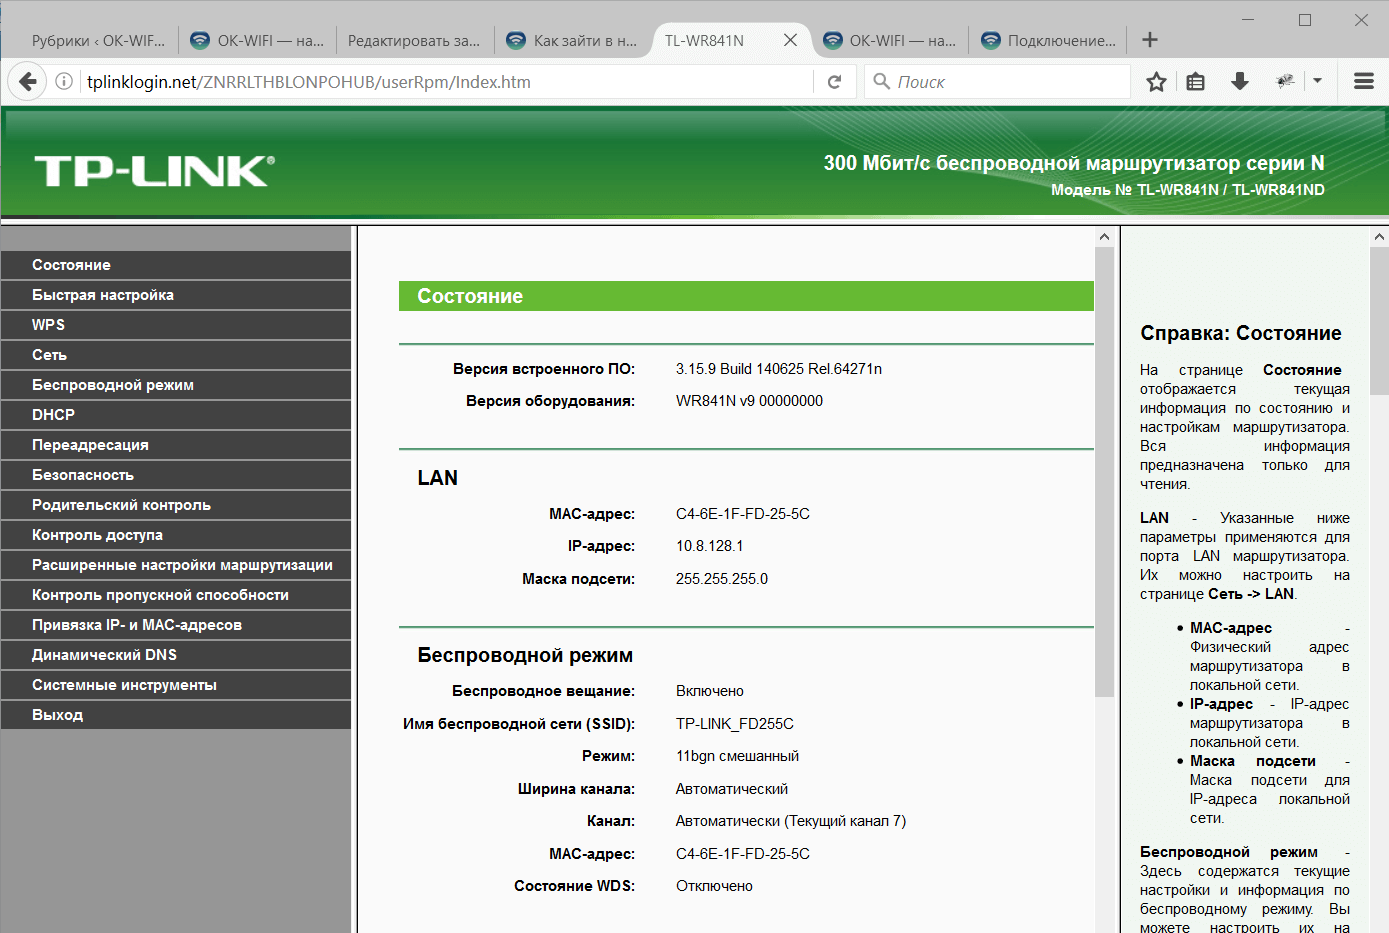The height and width of the screenshot is (933, 1389).
Task: Click firmware version 3.15.9 Build 140625 text
Action: (x=779, y=369)
